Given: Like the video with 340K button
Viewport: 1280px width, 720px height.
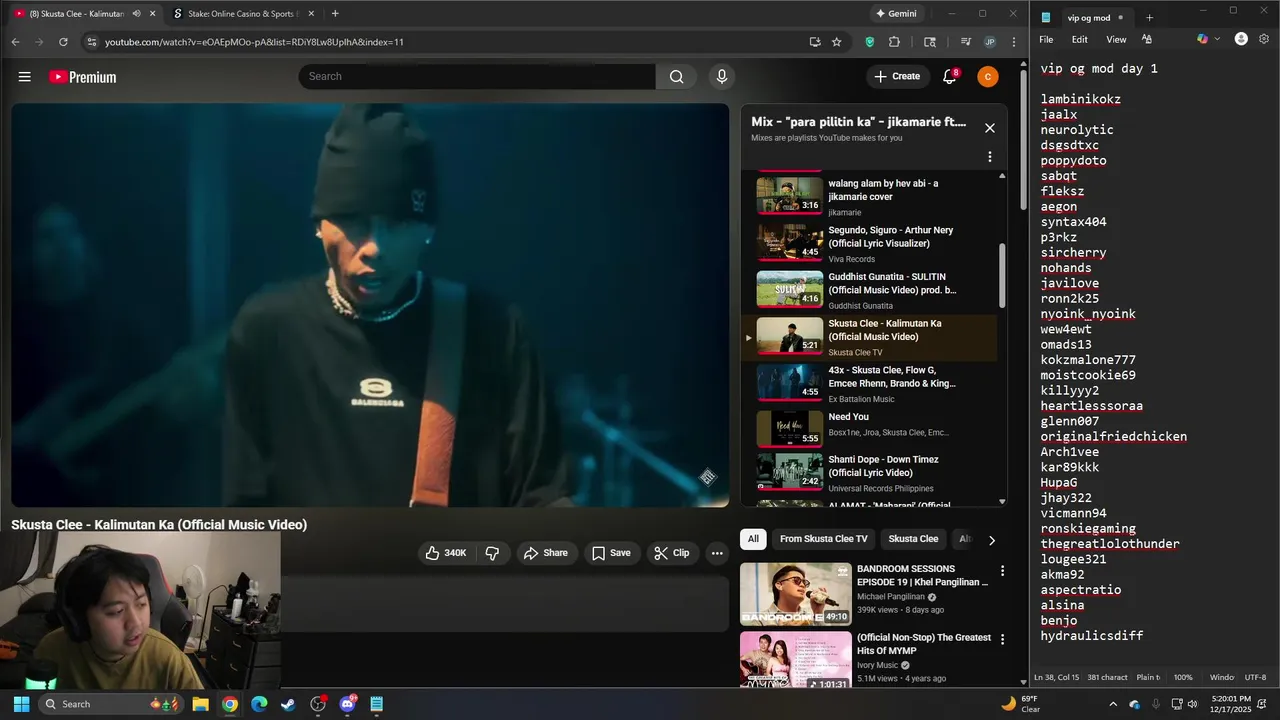Looking at the screenshot, I should (x=446, y=553).
